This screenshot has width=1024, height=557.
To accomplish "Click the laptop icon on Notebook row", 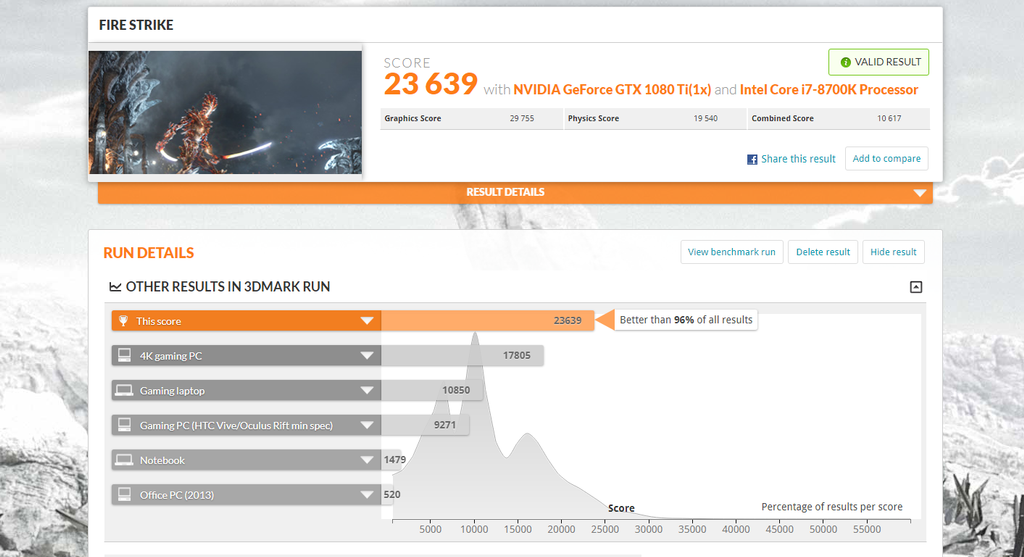I will coord(123,460).
